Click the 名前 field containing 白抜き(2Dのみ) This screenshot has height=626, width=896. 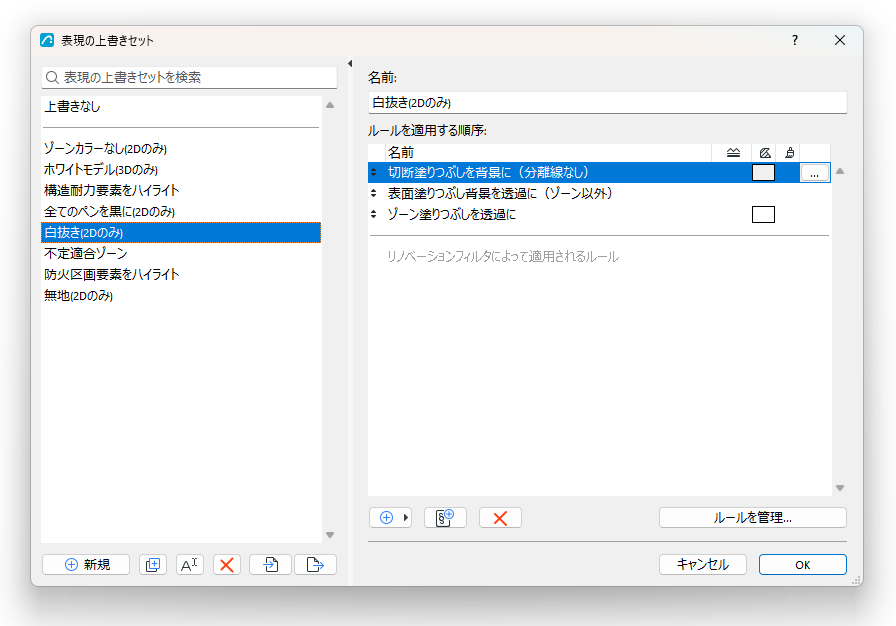tap(607, 103)
